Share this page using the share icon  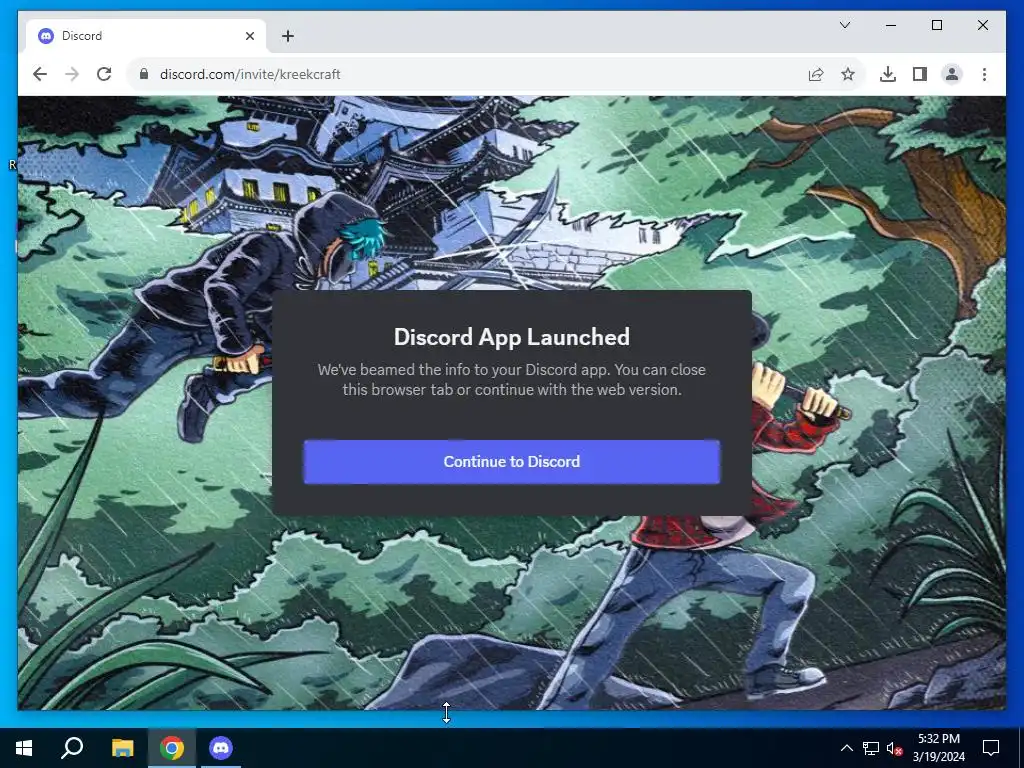(x=816, y=74)
